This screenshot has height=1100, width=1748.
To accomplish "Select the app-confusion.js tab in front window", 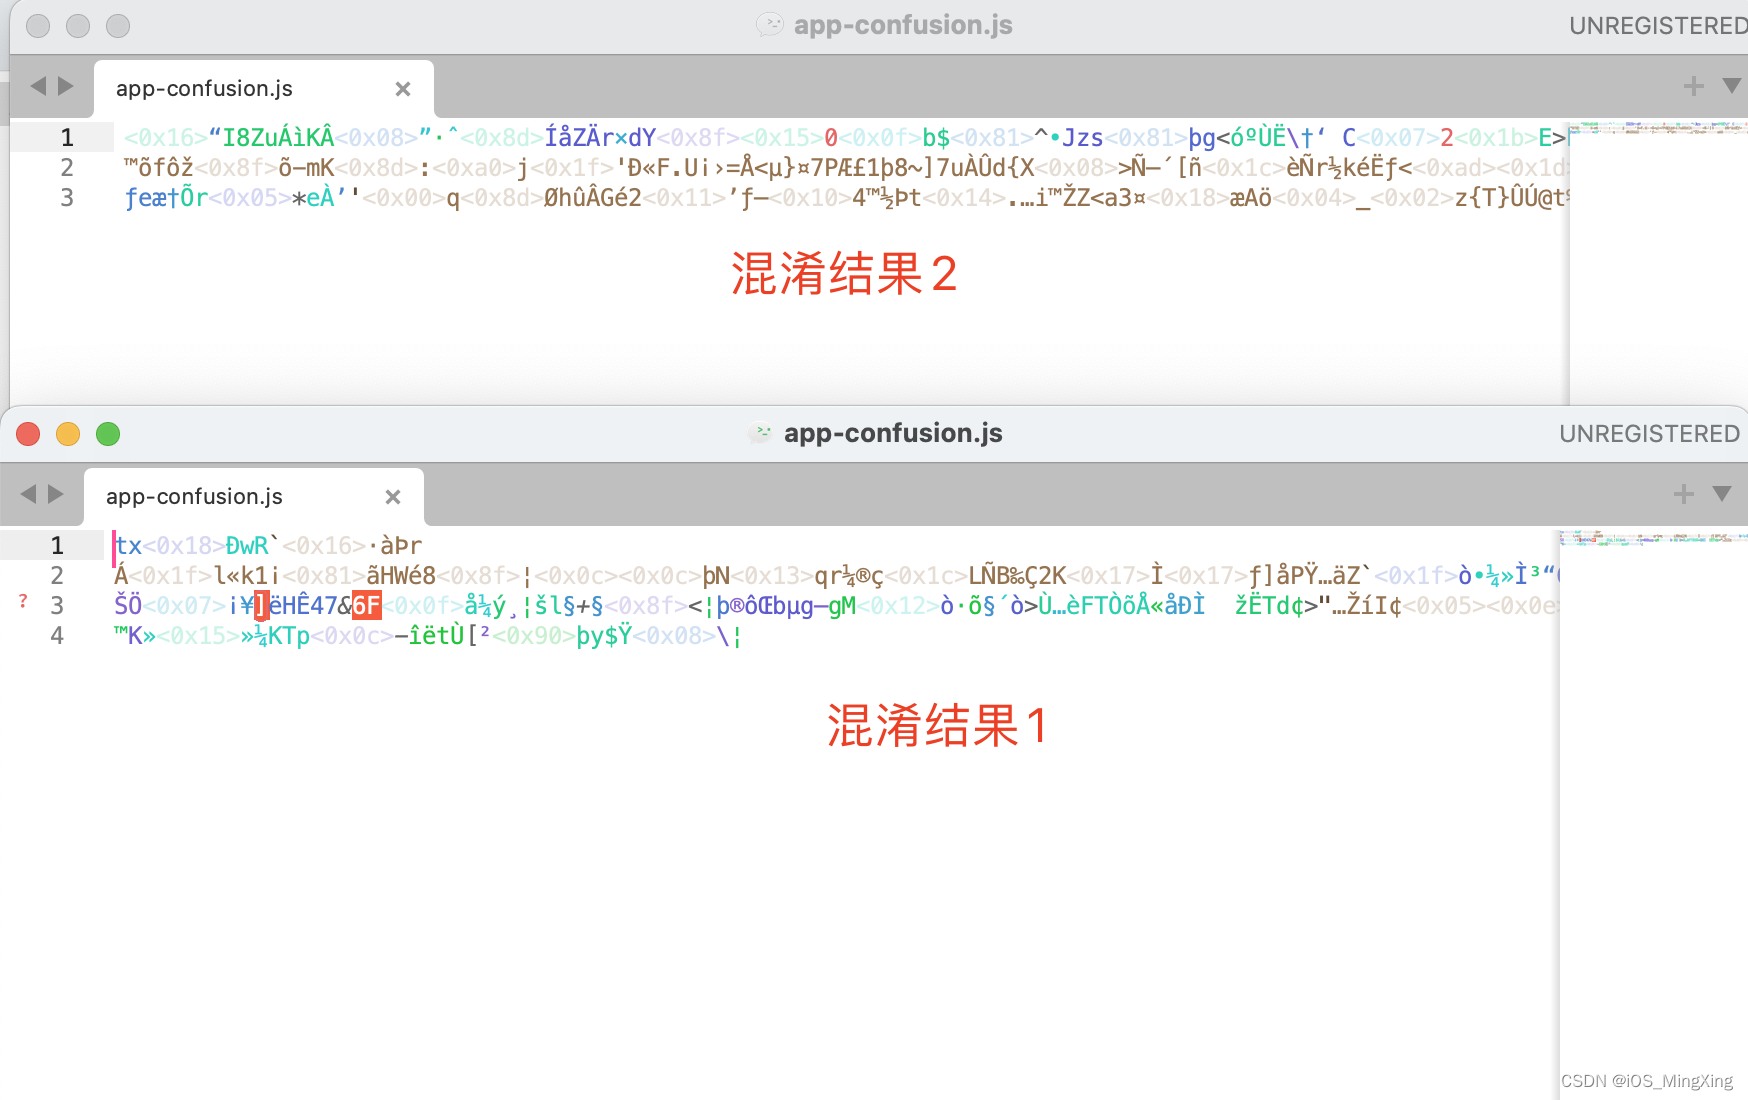I will pos(254,497).
